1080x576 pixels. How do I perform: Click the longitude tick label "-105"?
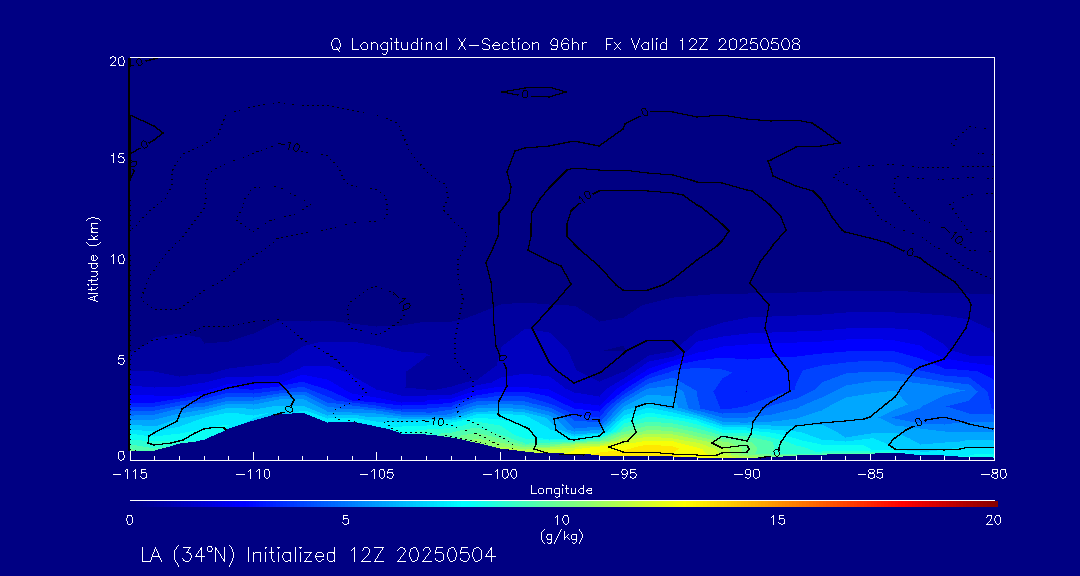coord(376,474)
